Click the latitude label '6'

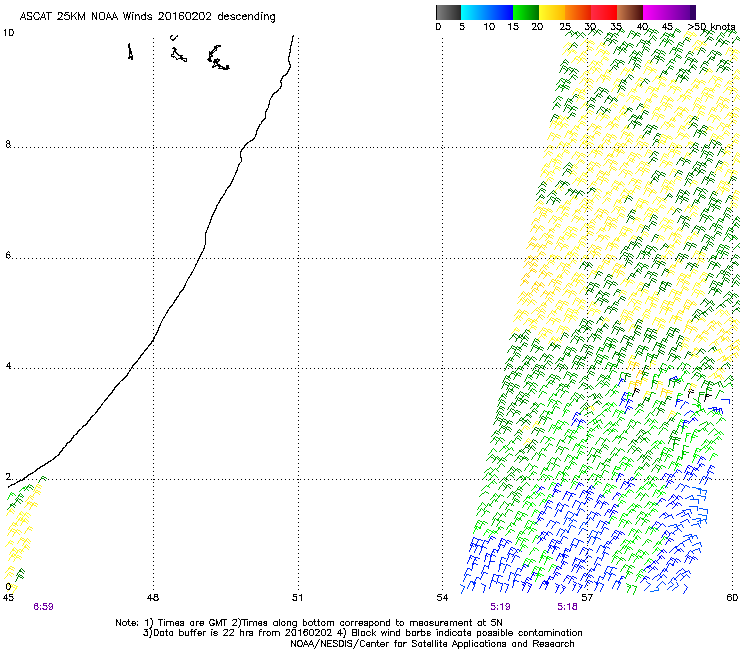click(x=8, y=255)
